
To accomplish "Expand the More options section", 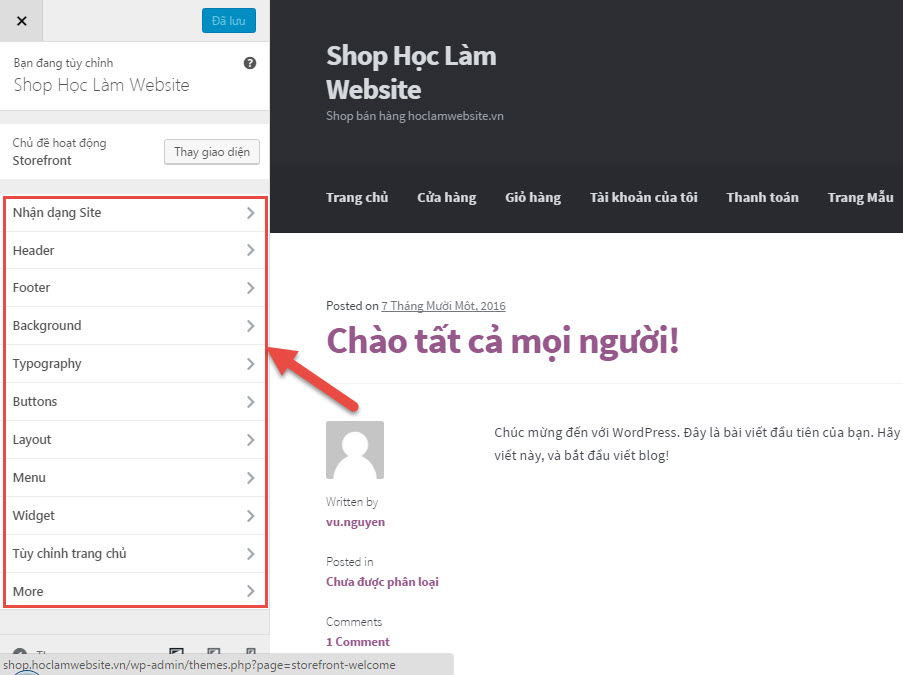I will [135, 591].
